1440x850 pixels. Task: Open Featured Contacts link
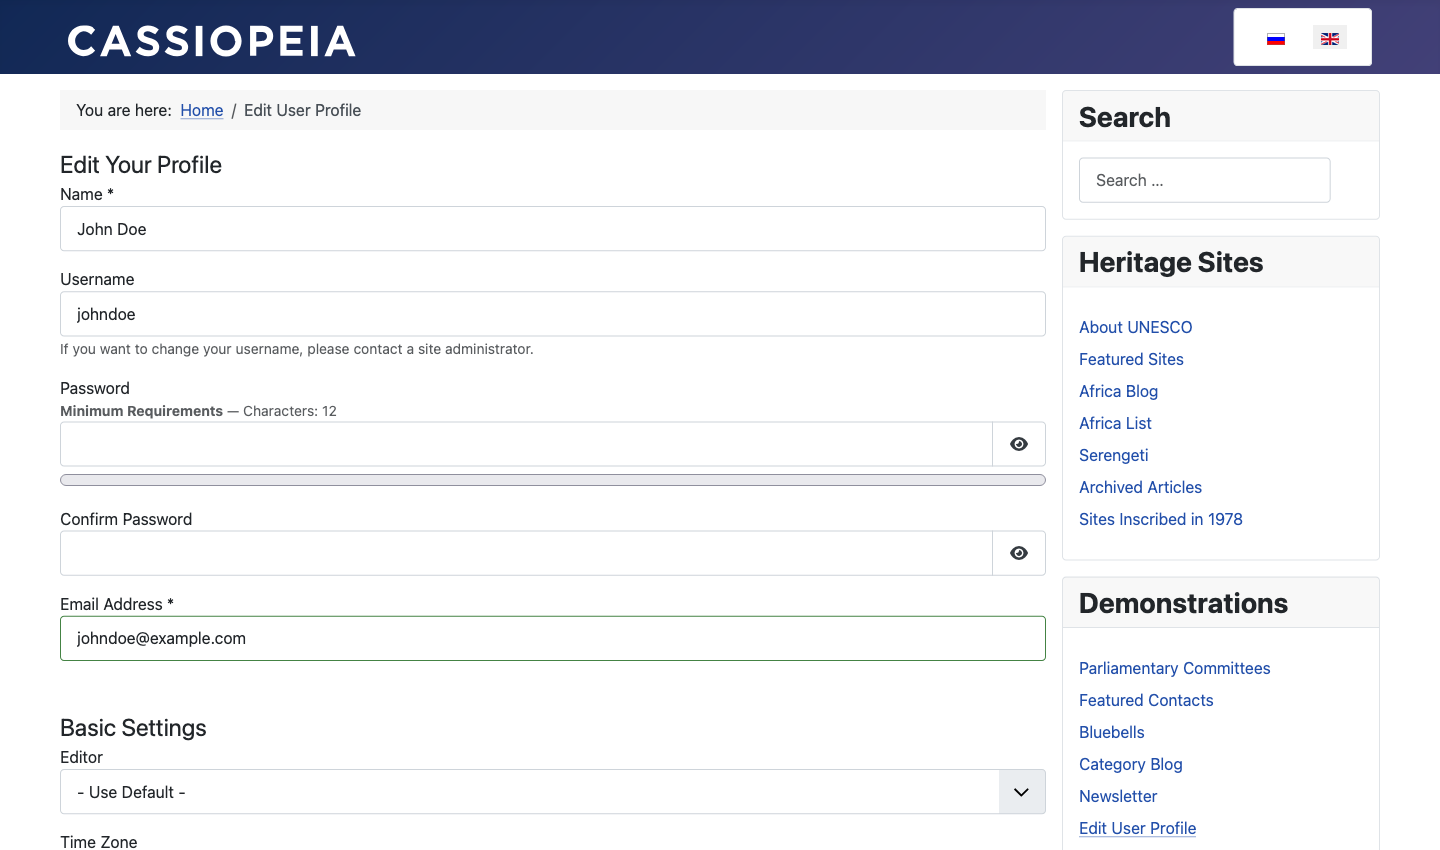[x=1146, y=700]
